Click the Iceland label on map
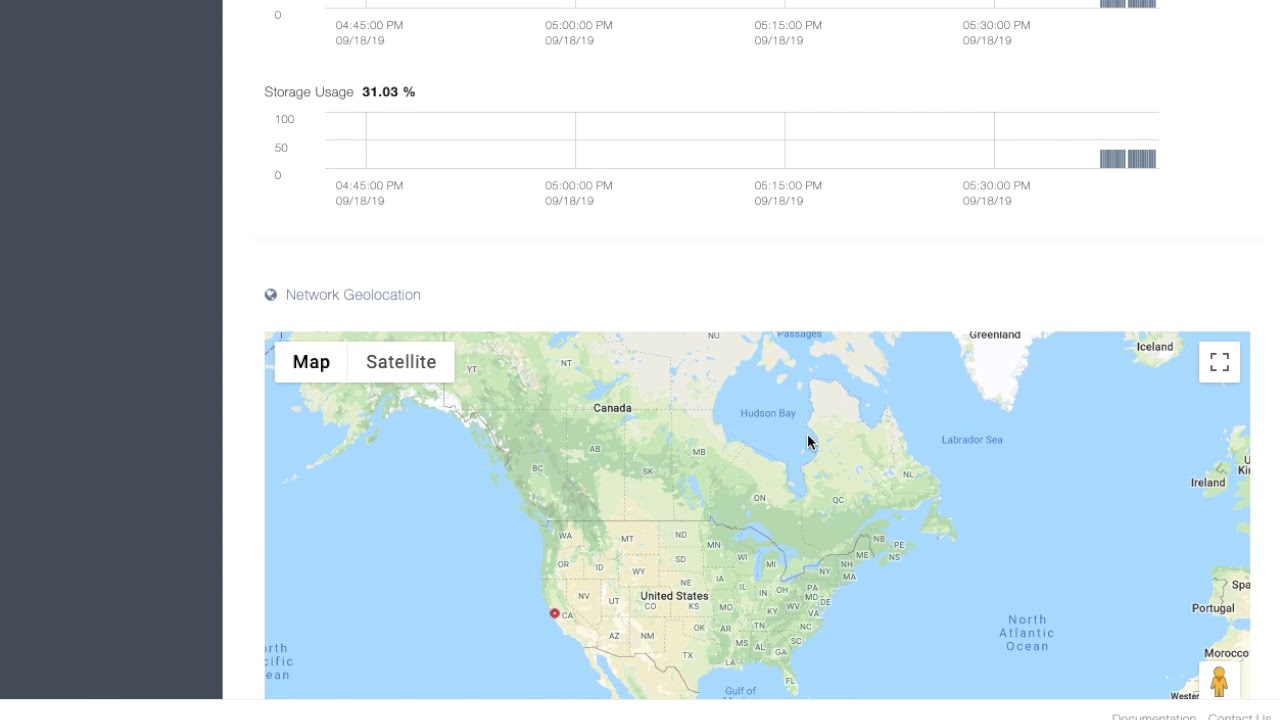Image resolution: width=1280 pixels, height=720 pixels. coord(1154,347)
